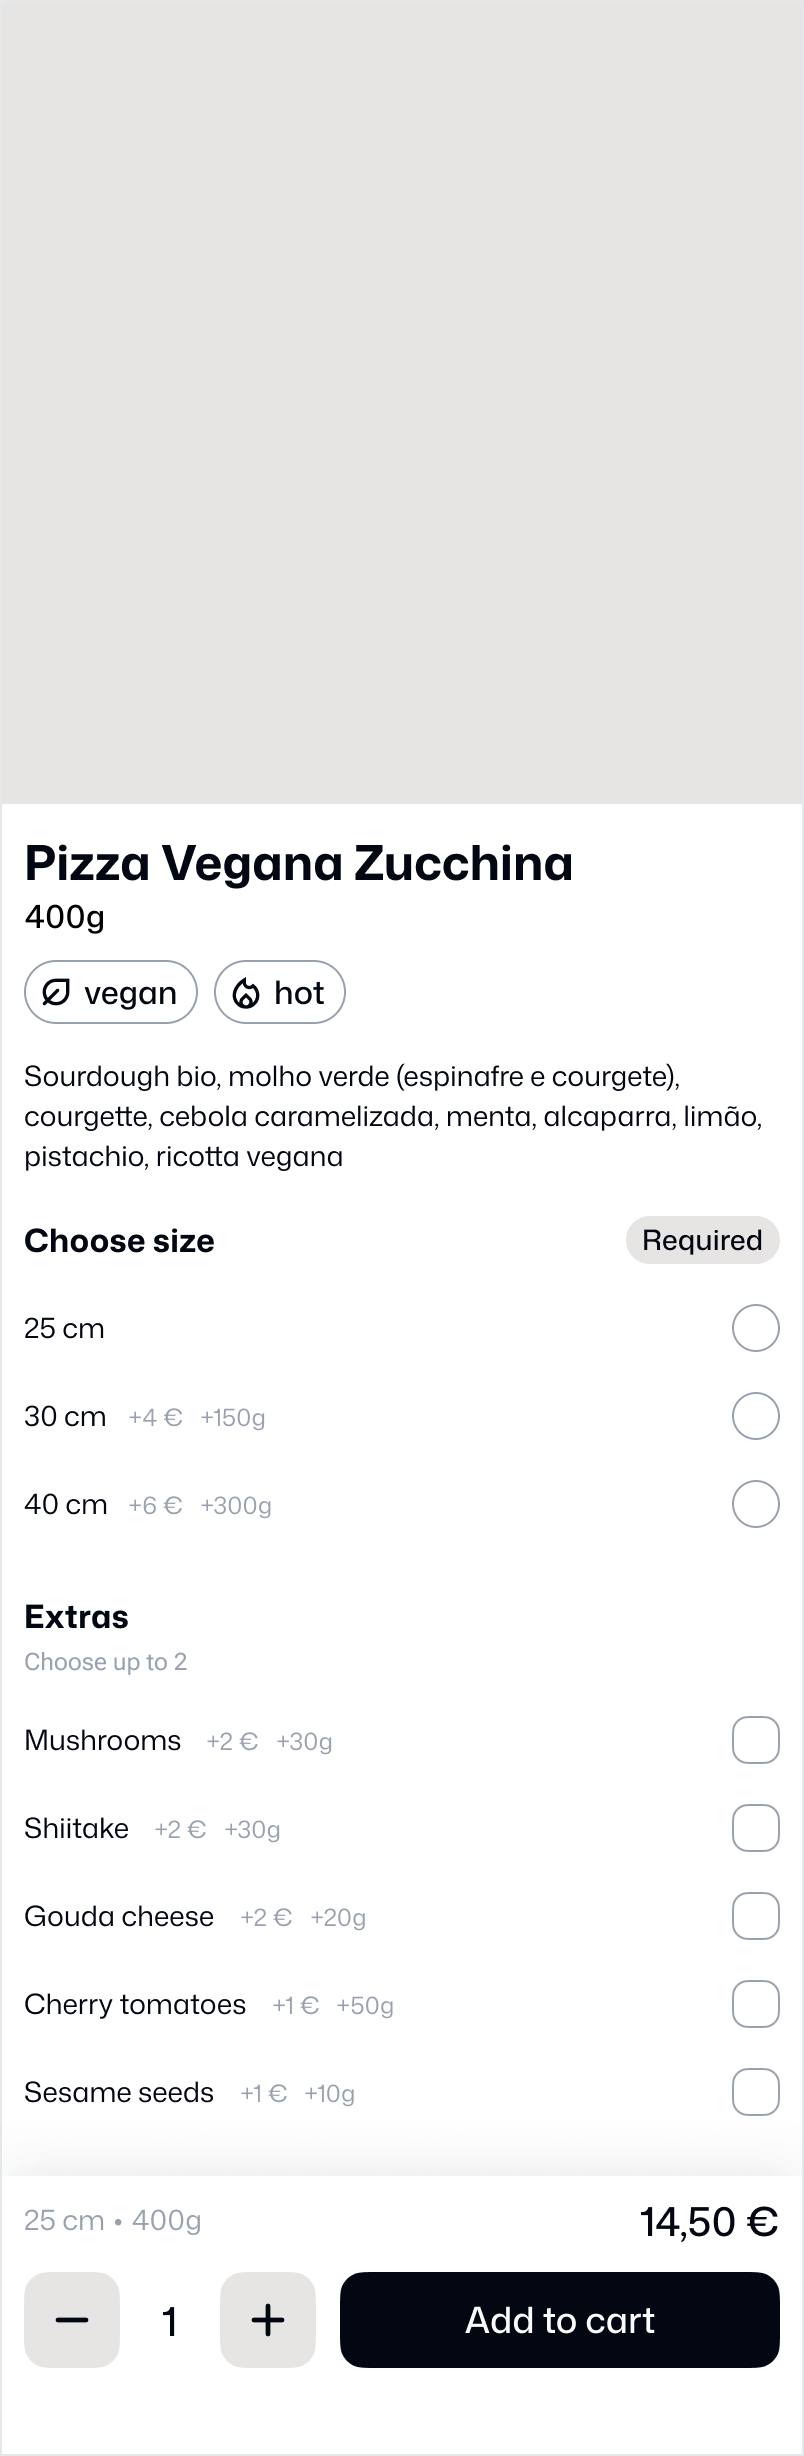Screen dimensions: 804x2456
Task: Tap the hot tag pill
Action: tap(280, 992)
